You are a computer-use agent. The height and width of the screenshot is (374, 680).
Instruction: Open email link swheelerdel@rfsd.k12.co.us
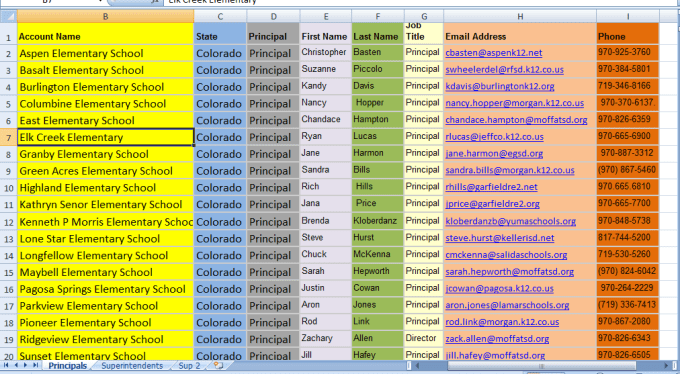click(x=504, y=69)
